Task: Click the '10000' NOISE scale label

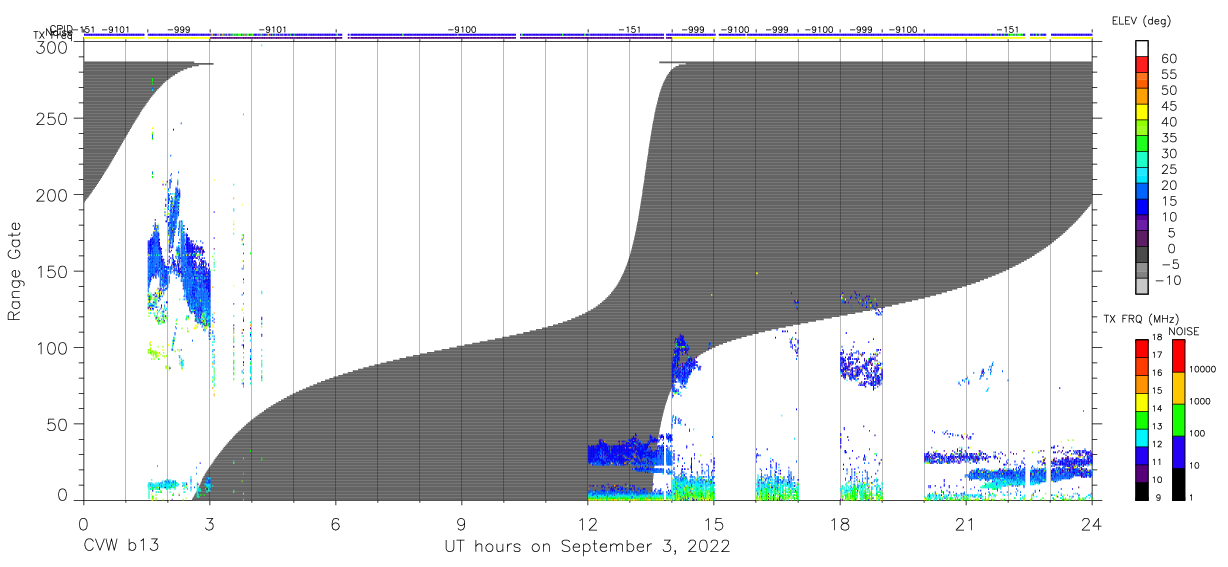Action: pos(1201,369)
